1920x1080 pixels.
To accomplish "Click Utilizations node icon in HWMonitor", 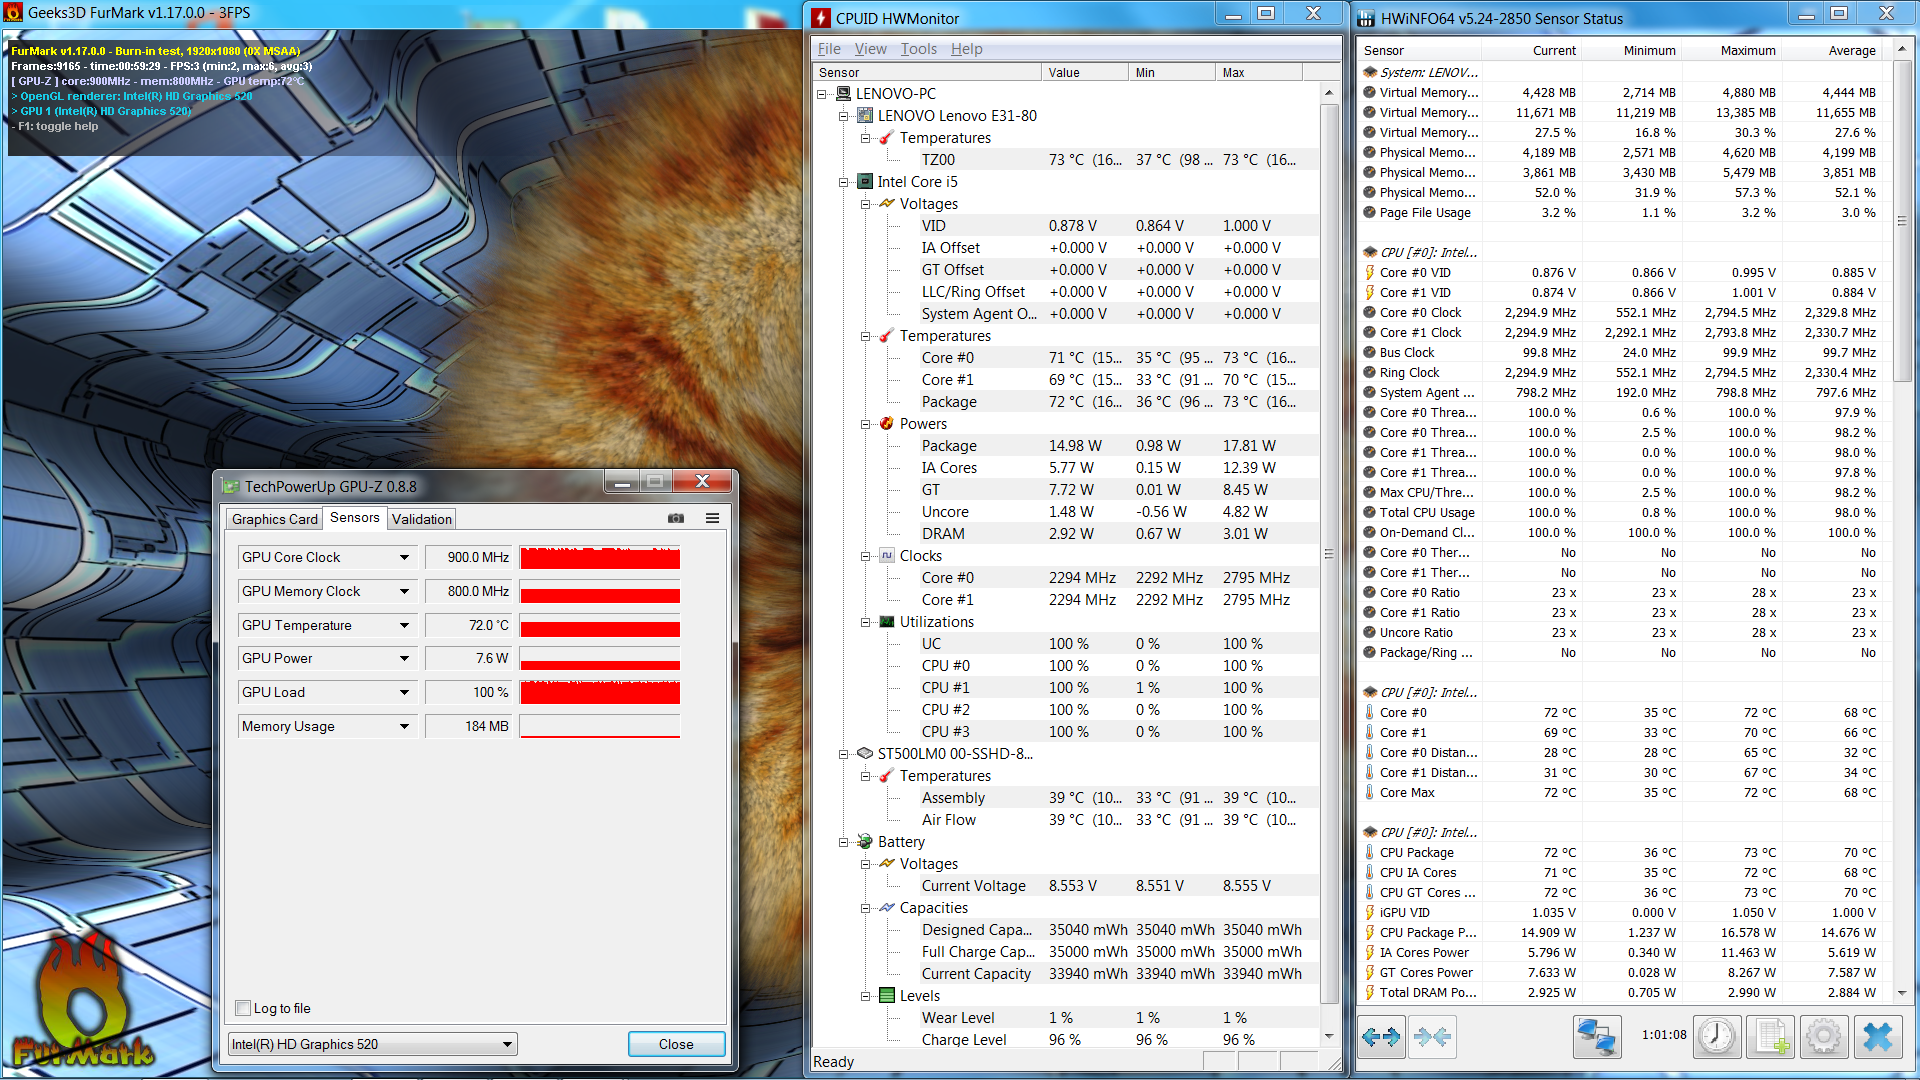I will pos(887,622).
